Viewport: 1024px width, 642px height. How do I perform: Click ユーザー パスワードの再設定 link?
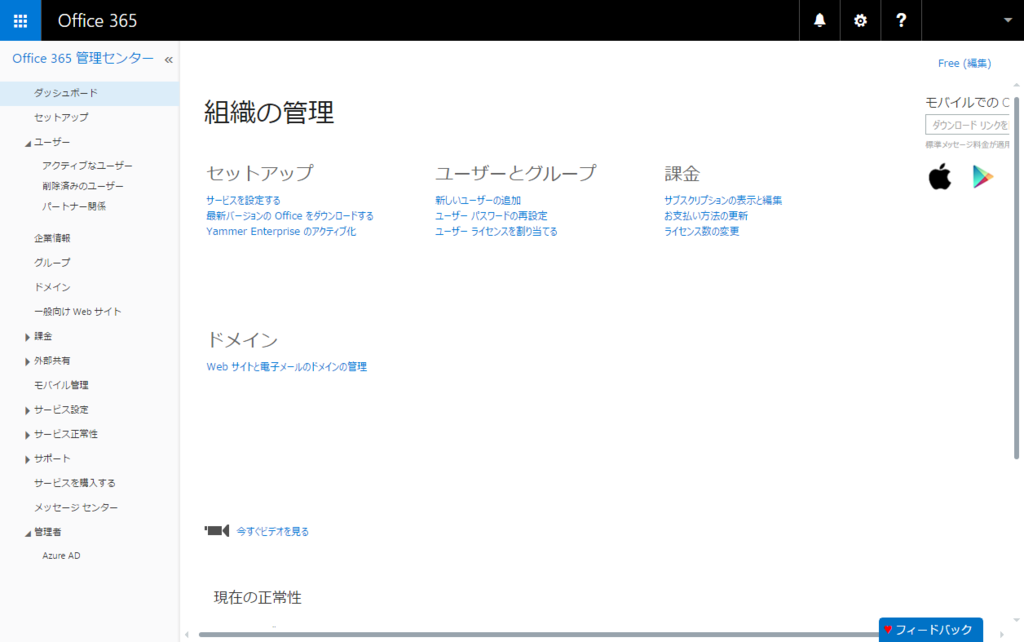pyautogui.click(x=491, y=216)
